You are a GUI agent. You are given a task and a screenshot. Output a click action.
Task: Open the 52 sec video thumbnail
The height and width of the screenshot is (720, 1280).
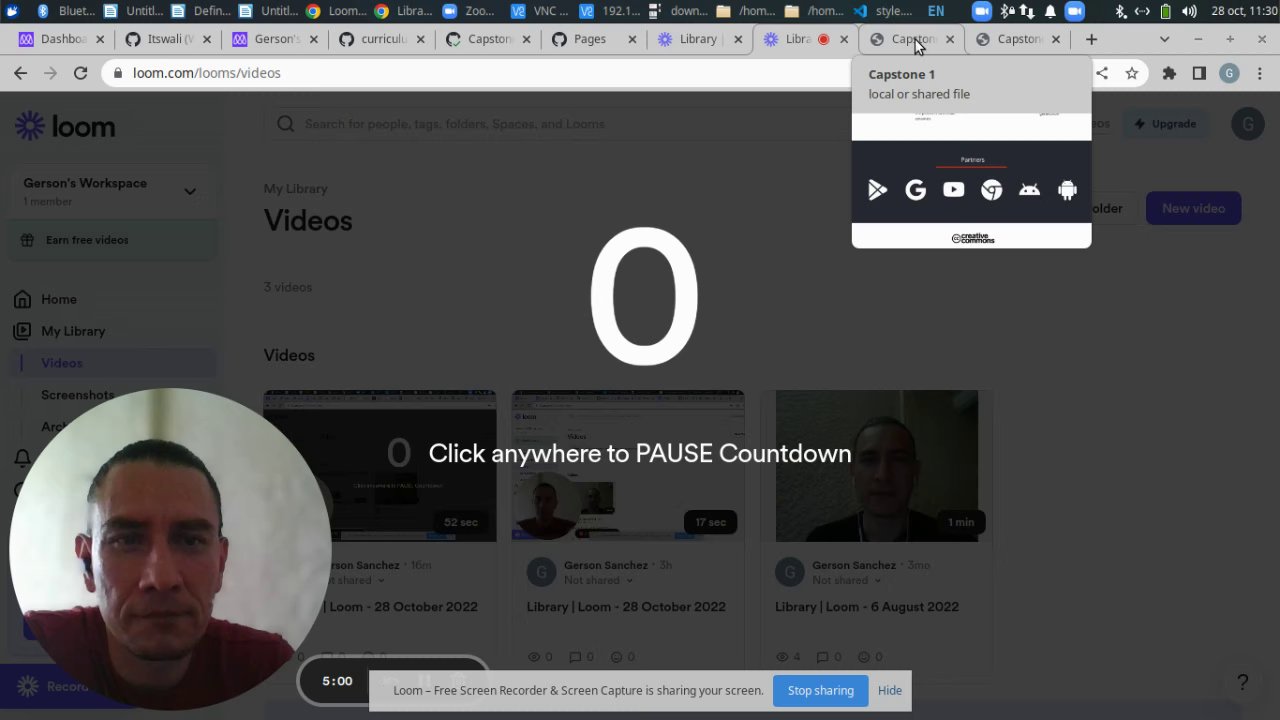point(380,466)
